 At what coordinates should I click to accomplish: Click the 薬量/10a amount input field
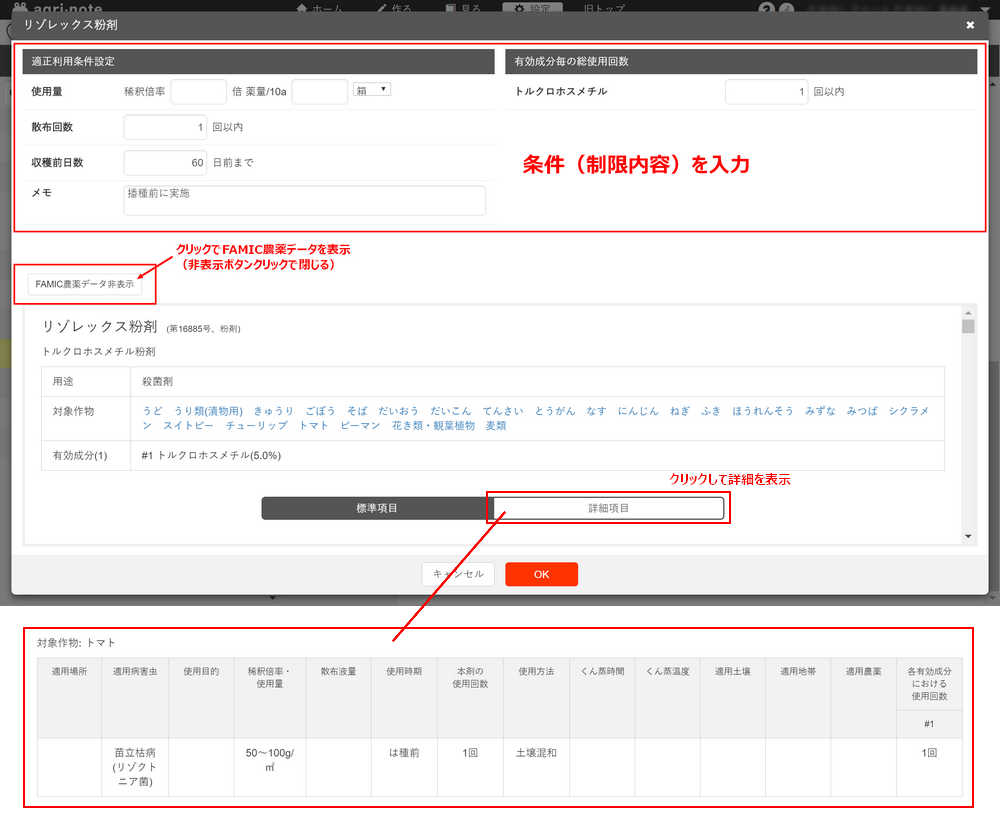pyautogui.click(x=320, y=92)
